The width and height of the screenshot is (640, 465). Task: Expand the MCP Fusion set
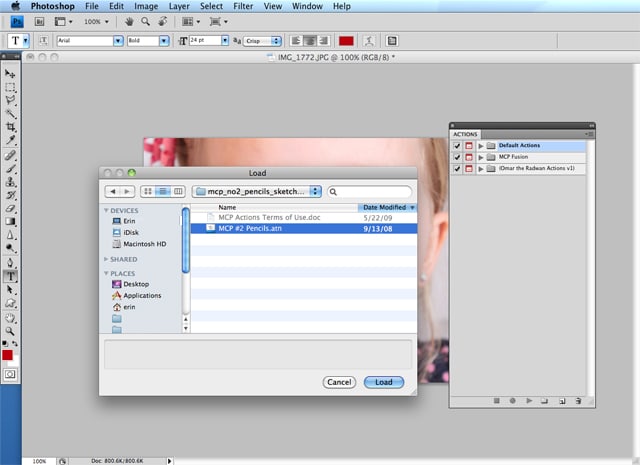click(x=481, y=157)
